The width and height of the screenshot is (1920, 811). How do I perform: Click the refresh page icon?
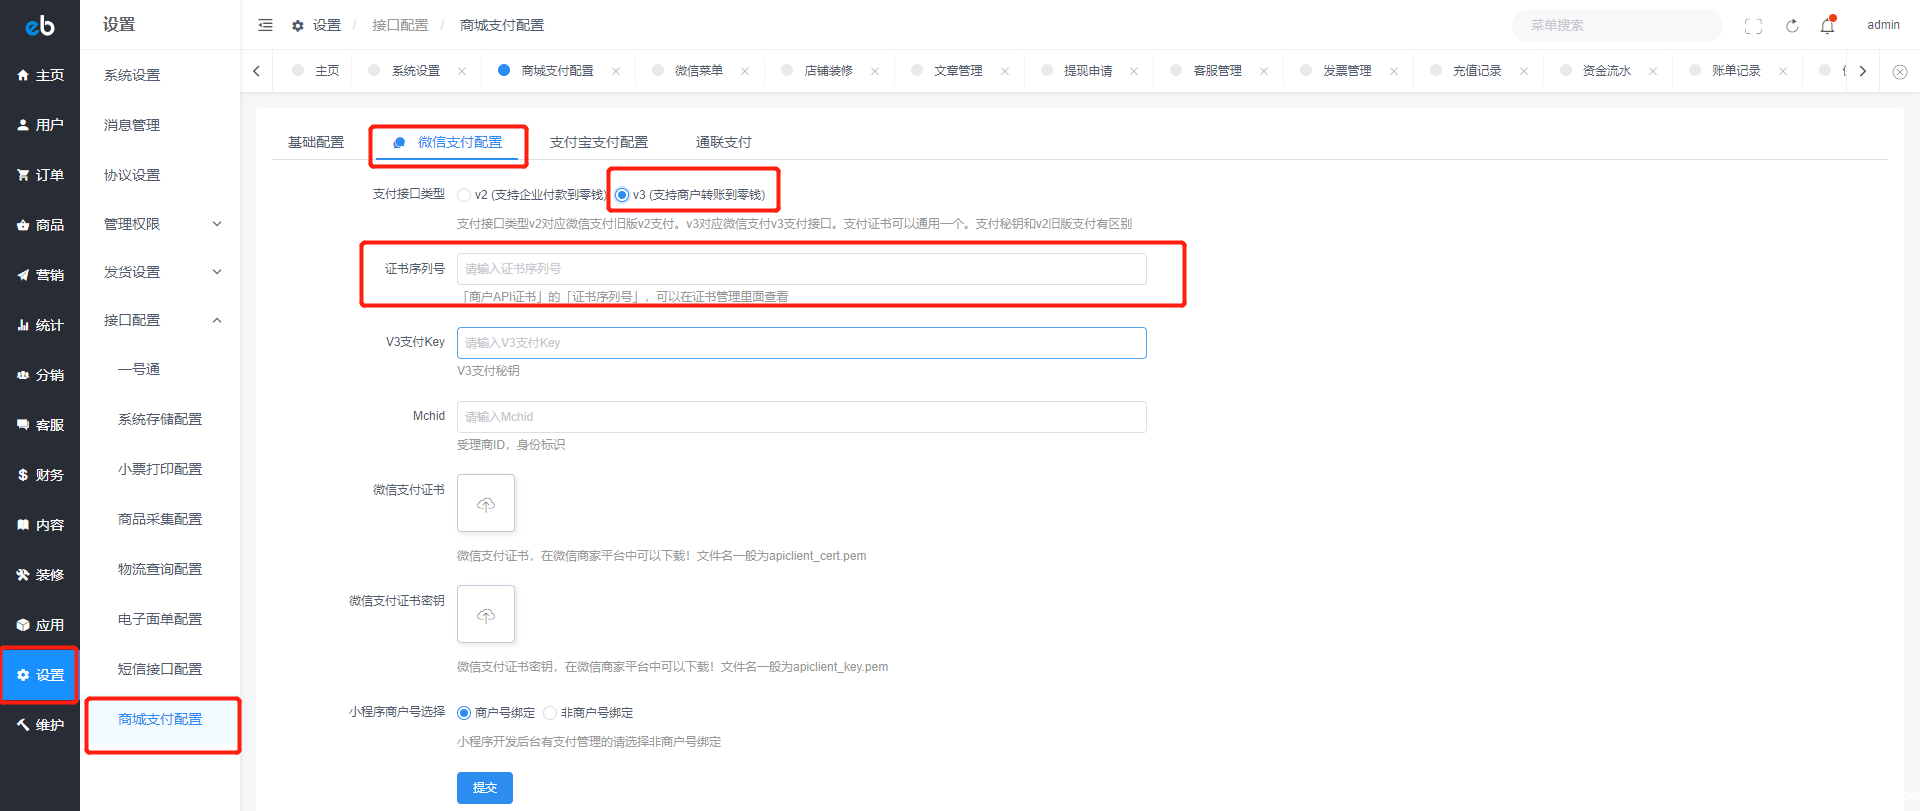tap(1792, 26)
